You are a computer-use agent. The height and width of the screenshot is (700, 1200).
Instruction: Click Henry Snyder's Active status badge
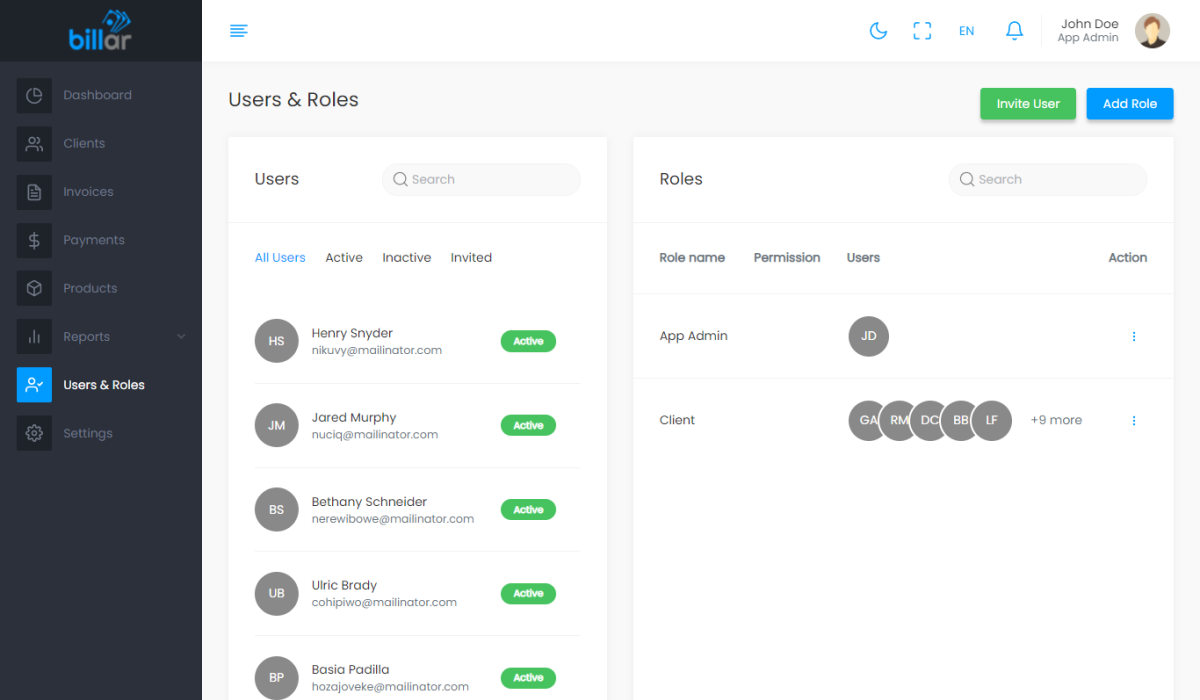(x=528, y=341)
